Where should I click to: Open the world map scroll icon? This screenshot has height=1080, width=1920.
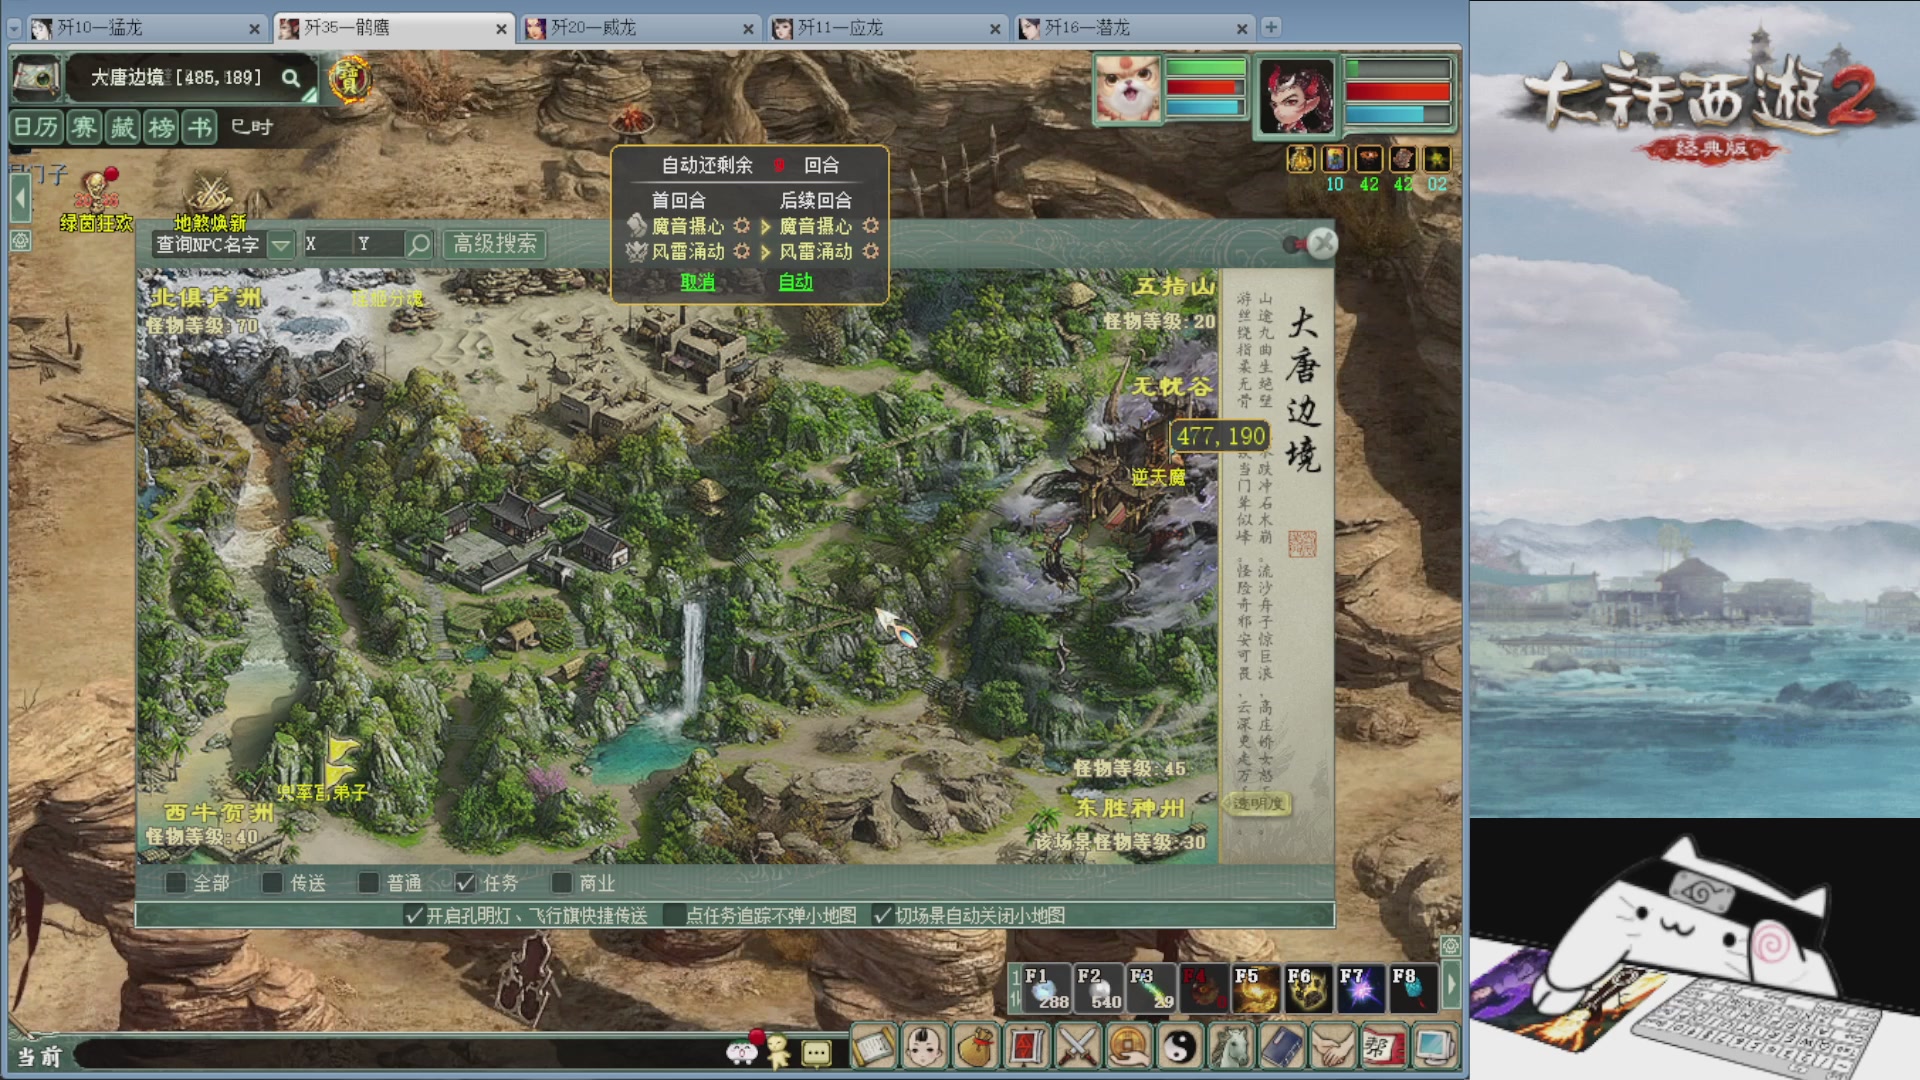pyautogui.click(x=37, y=78)
